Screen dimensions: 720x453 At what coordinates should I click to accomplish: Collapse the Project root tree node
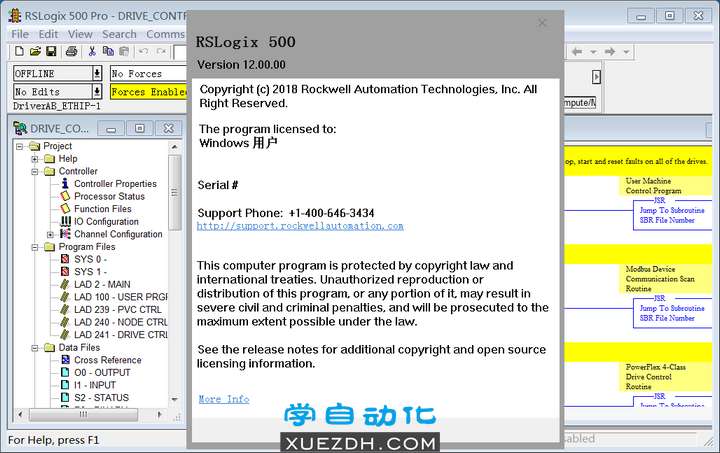pyautogui.click(x=19, y=146)
